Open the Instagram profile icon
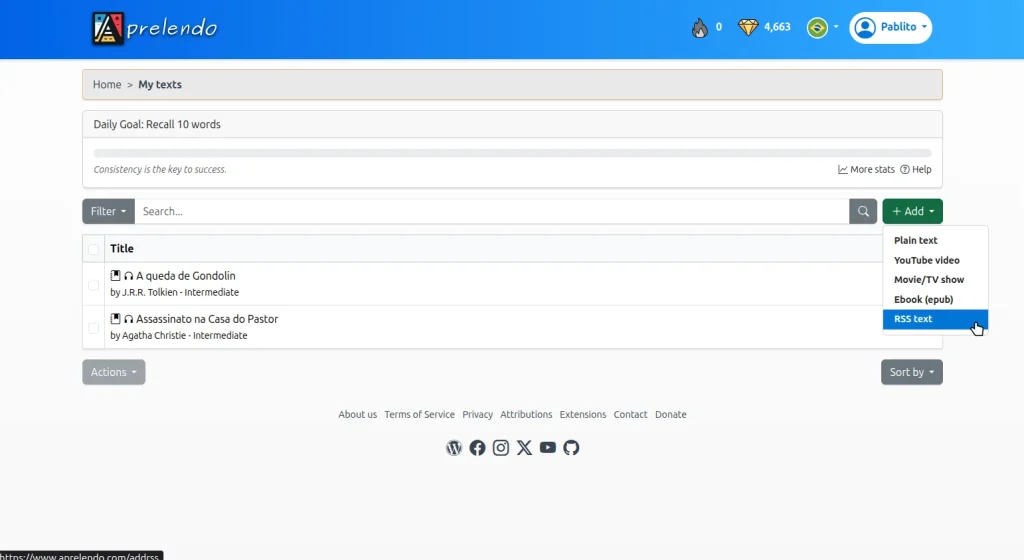 pyautogui.click(x=501, y=448)
